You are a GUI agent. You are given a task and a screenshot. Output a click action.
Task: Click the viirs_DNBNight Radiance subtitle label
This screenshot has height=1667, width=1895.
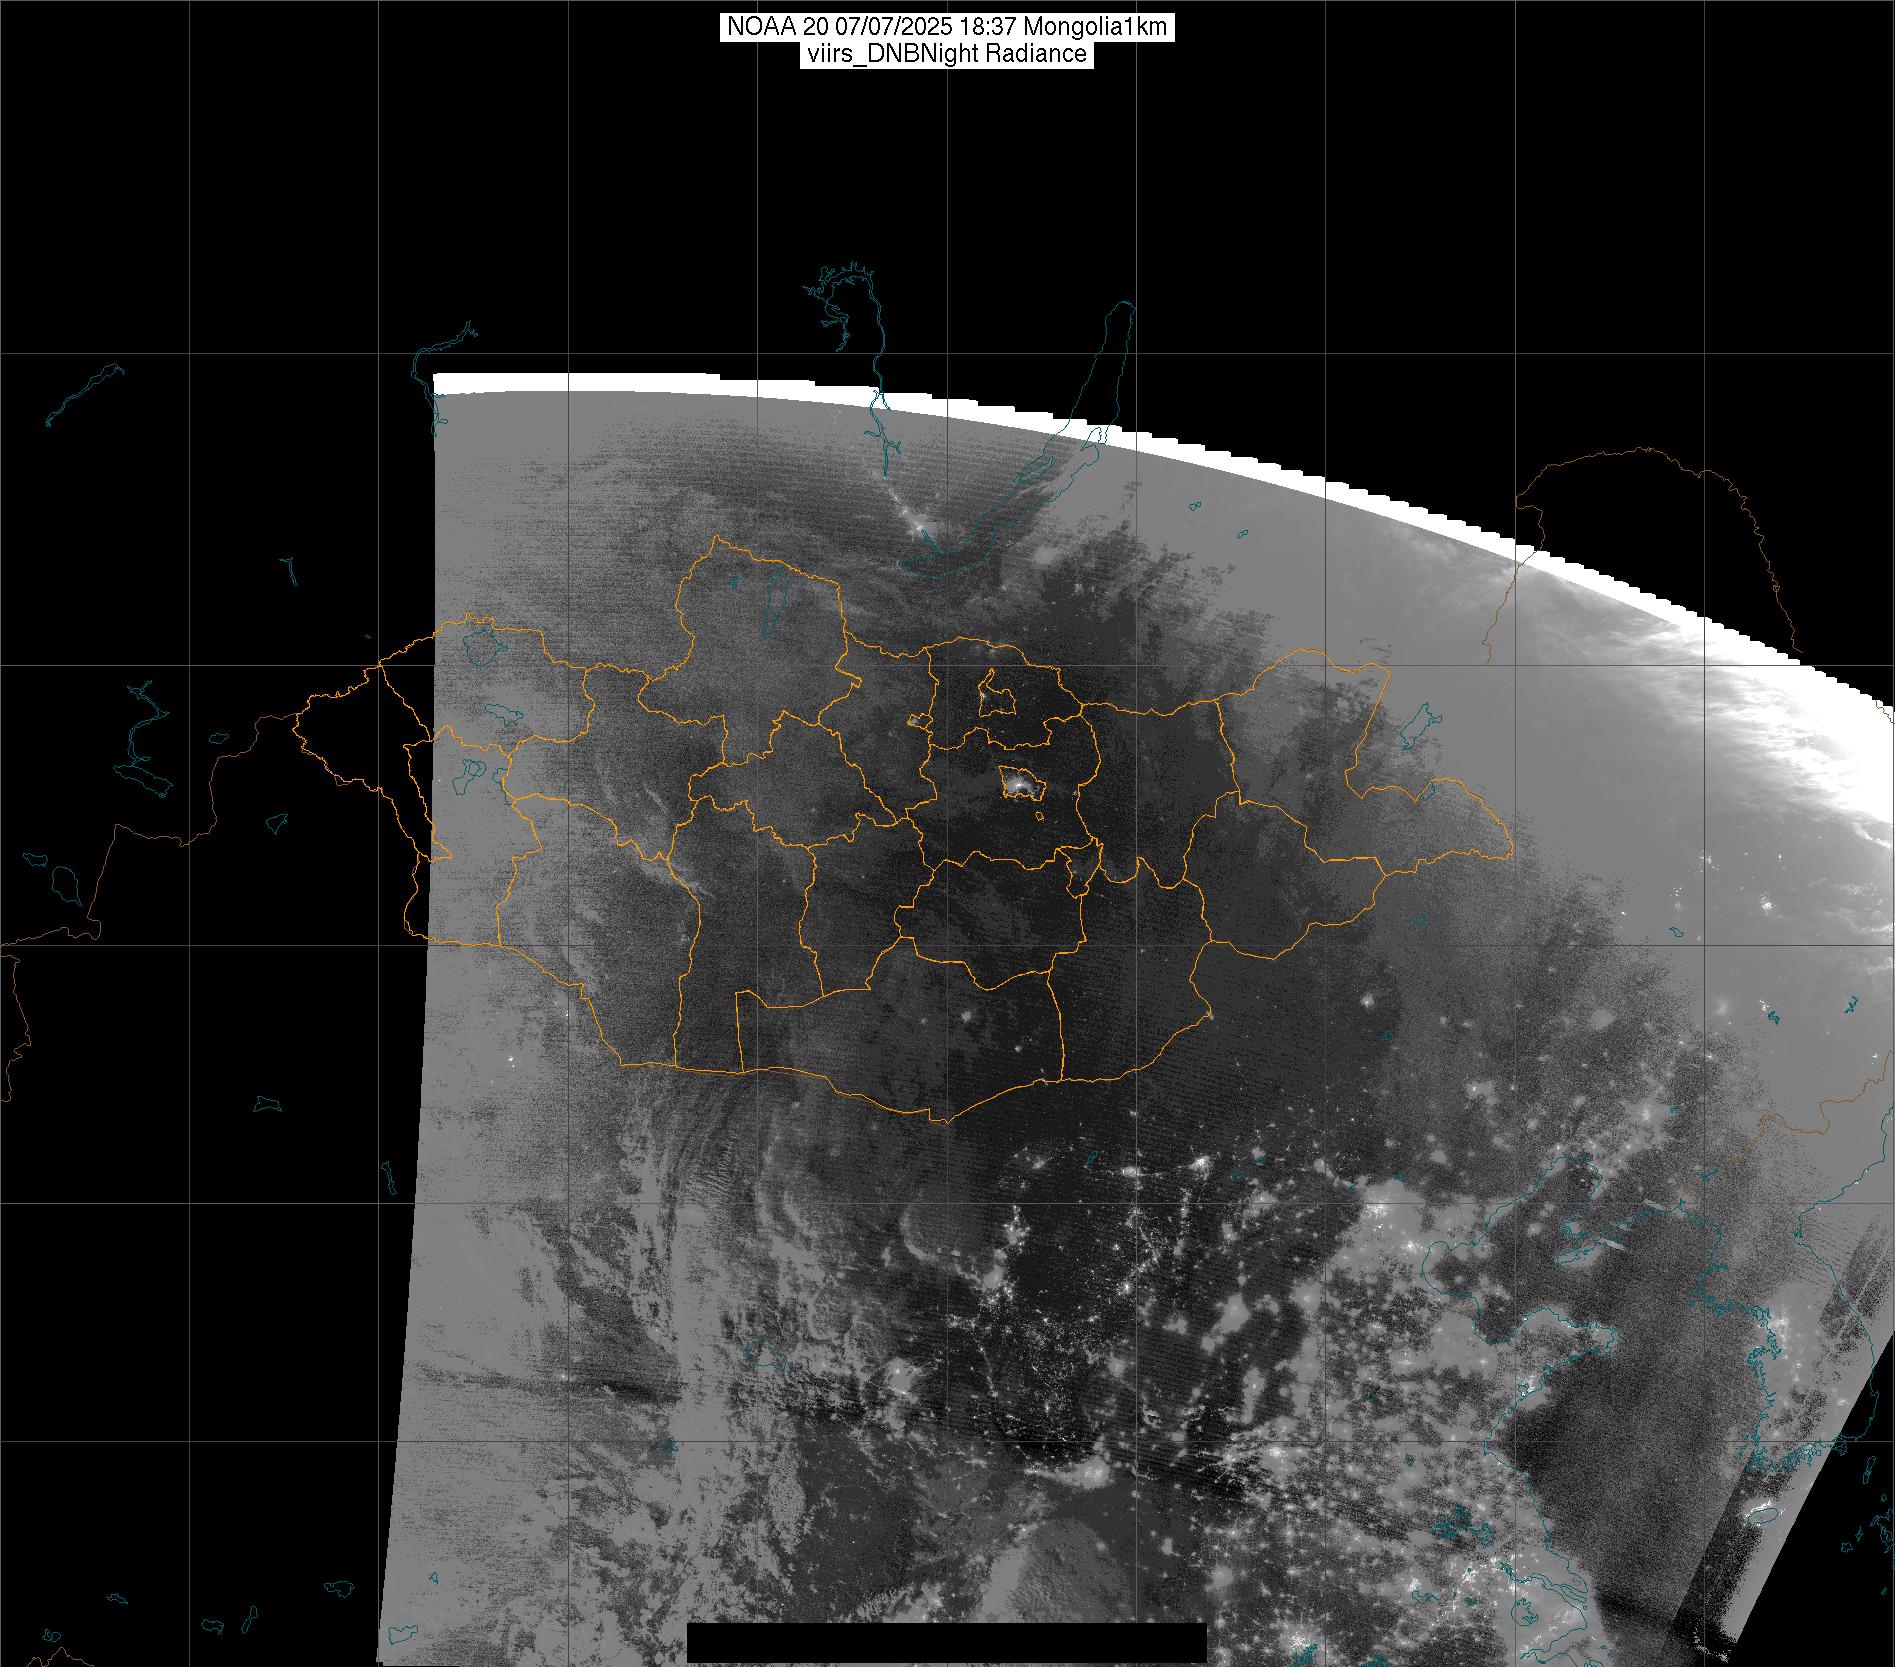point(946,54)
